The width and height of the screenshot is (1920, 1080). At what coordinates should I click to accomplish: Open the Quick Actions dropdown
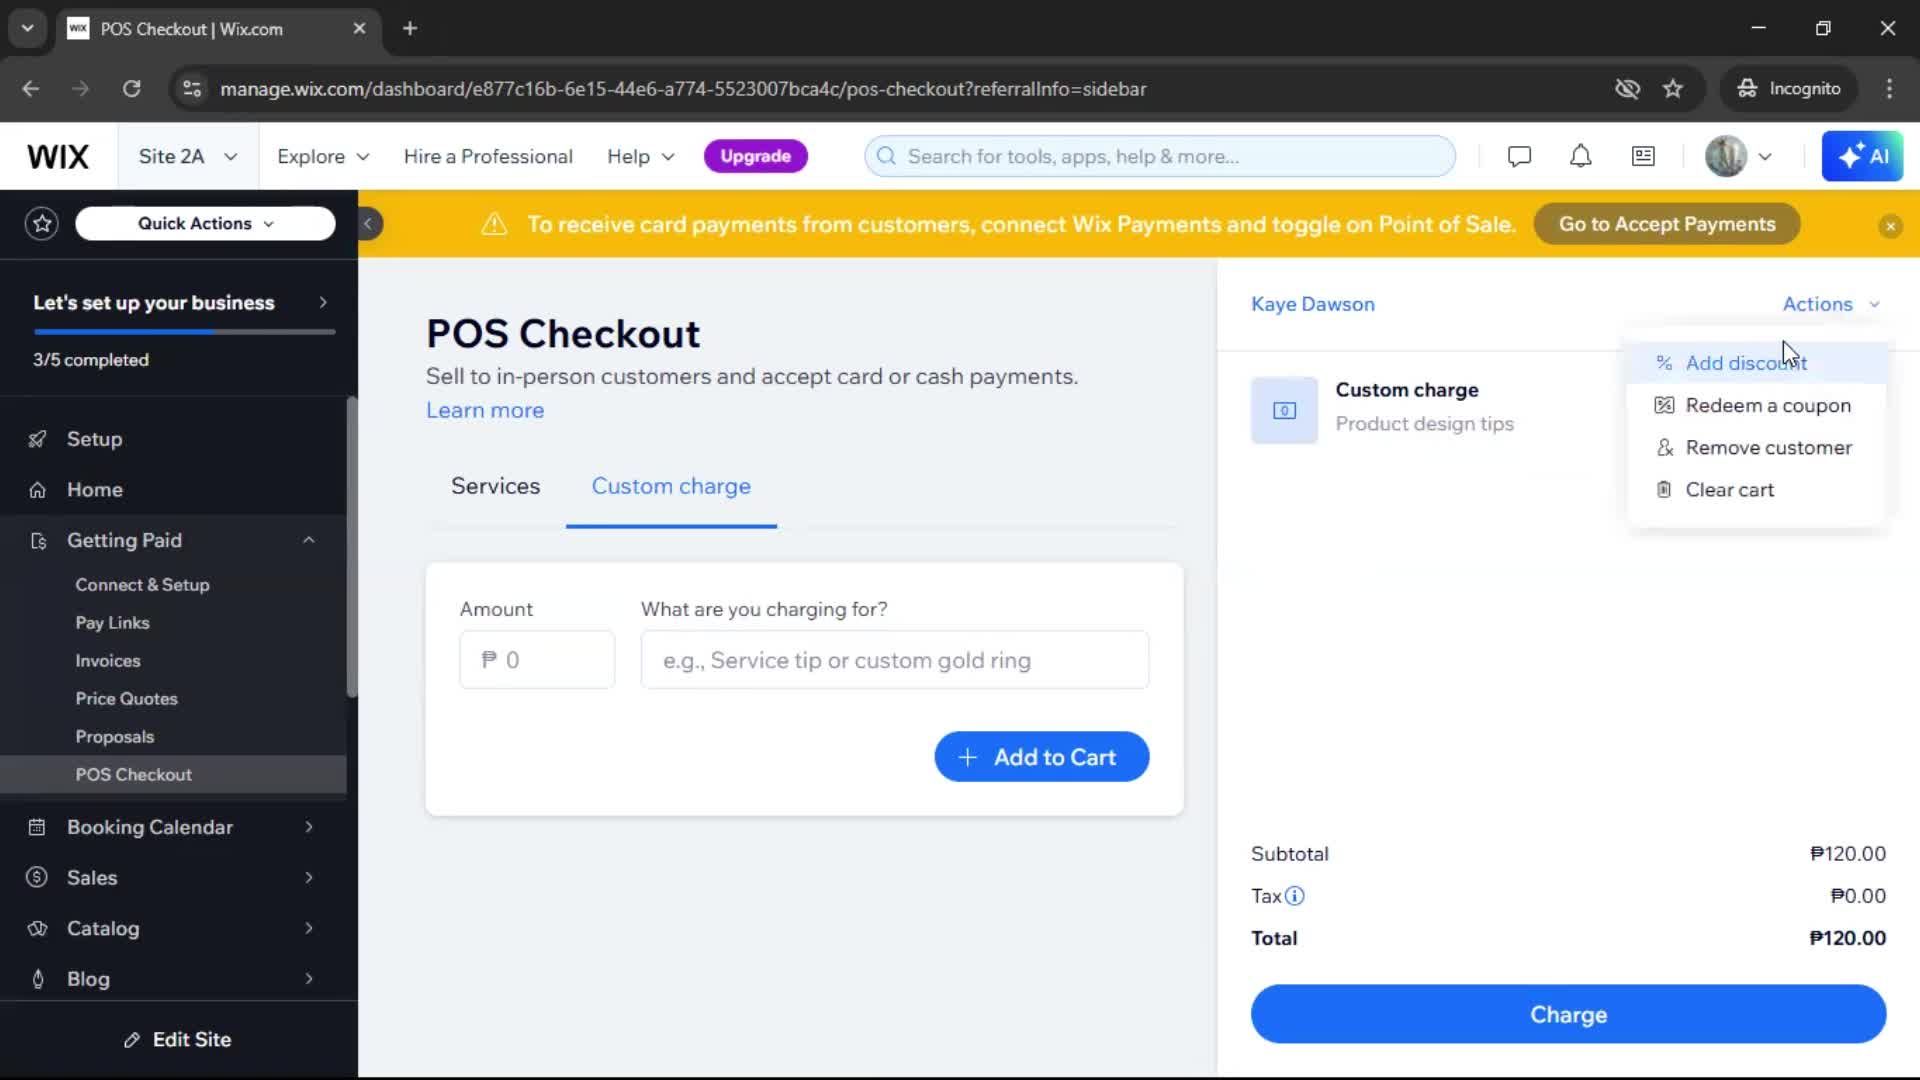tap(205, 224)
